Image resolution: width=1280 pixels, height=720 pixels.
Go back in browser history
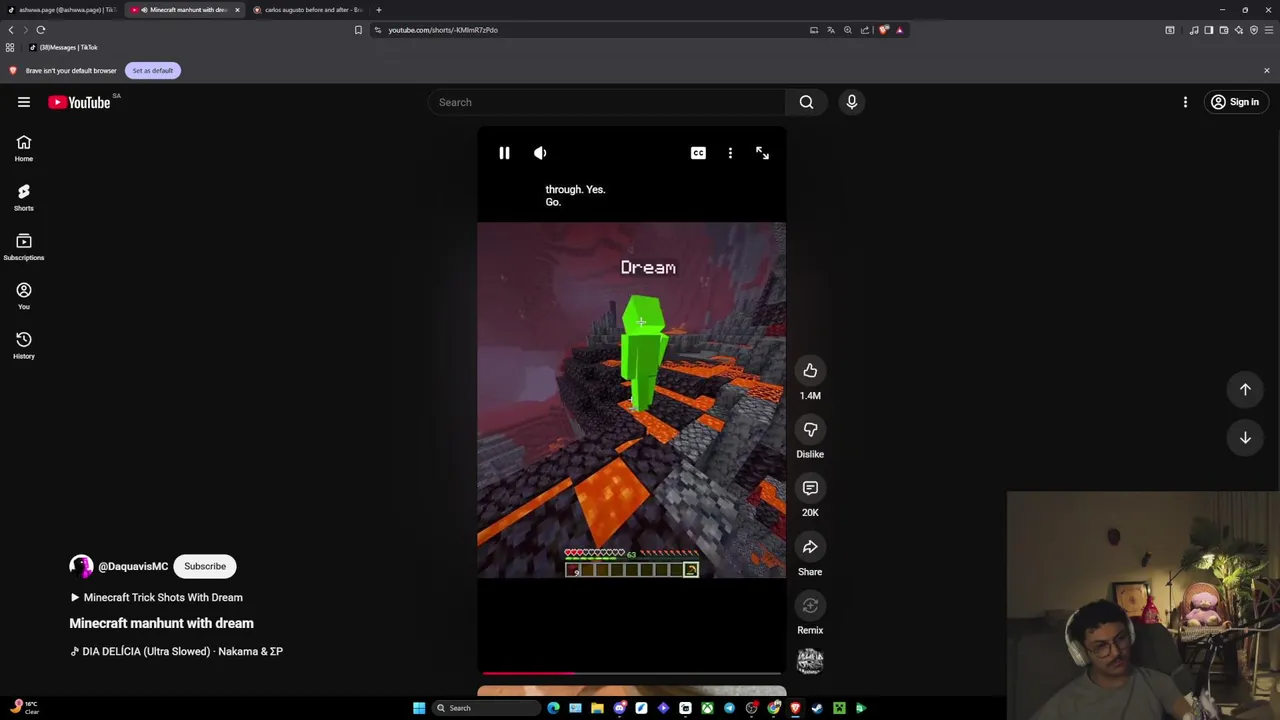point(11,30)
